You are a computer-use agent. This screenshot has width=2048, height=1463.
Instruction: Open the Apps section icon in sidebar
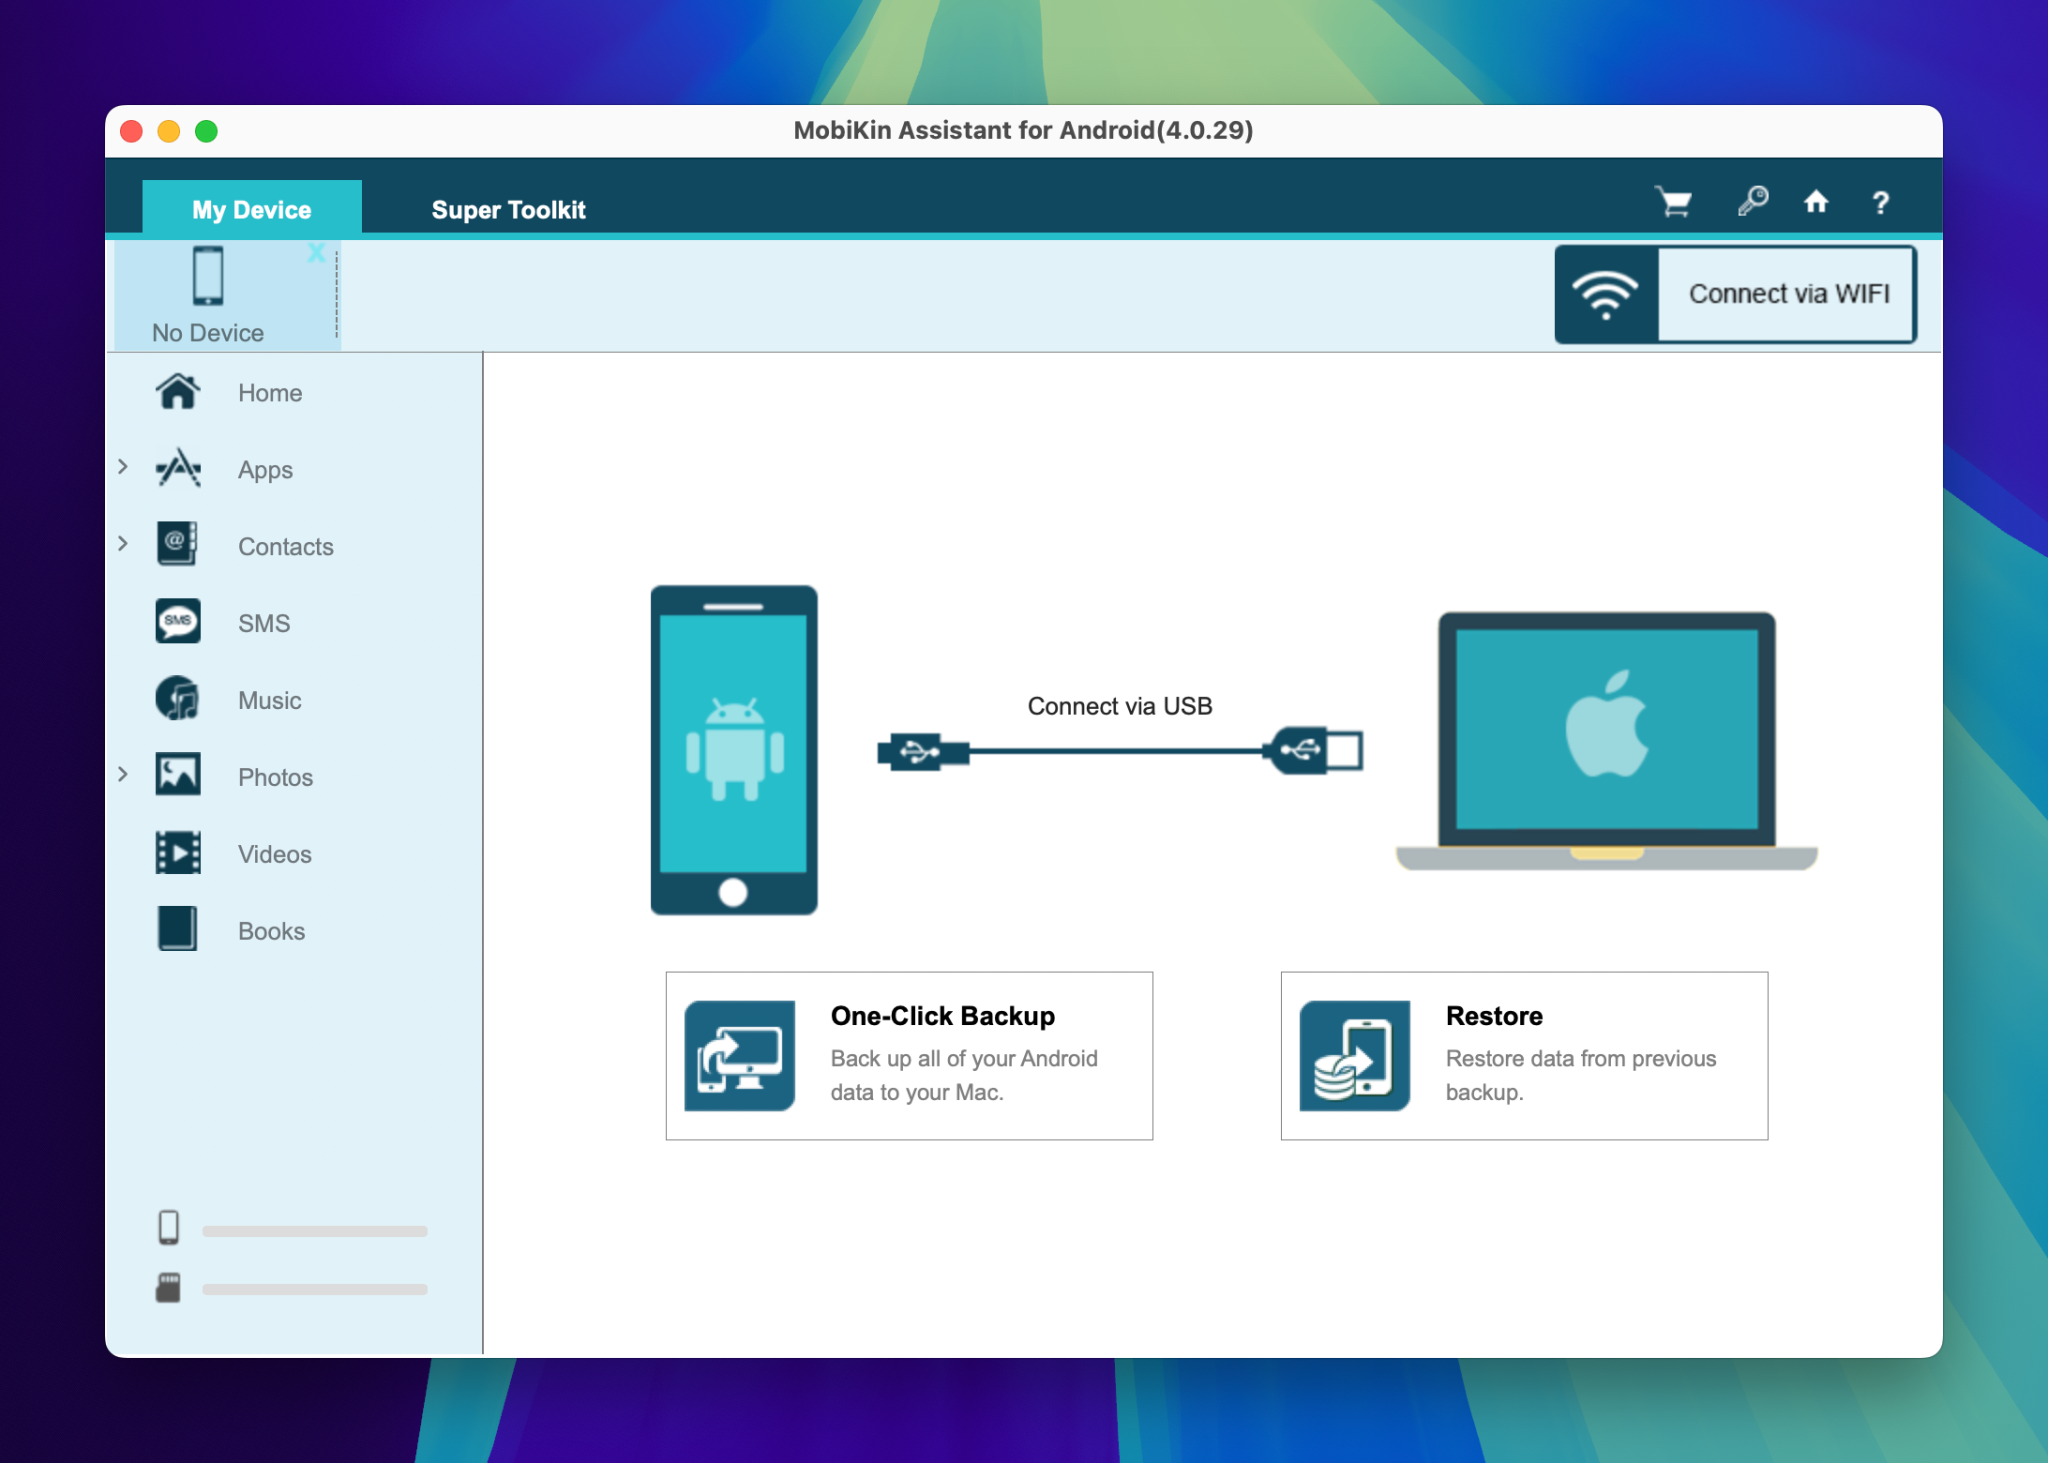click(178, 469)
